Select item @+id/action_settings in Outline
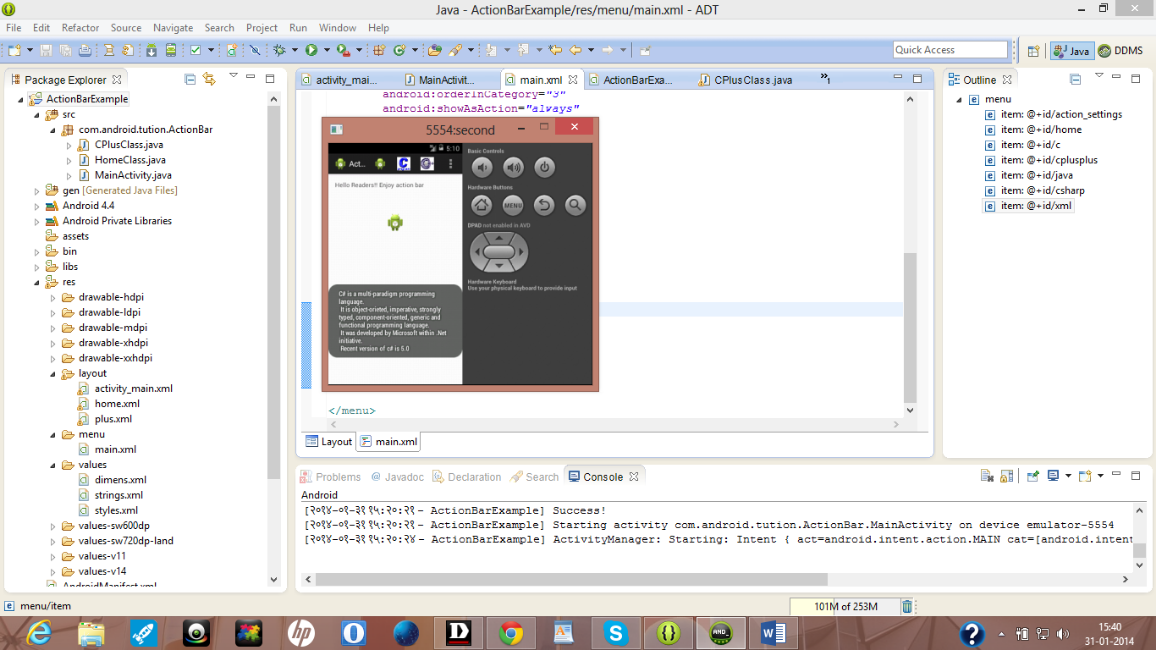This screenshot has width=1156, height=650. tap(1054, 114)
